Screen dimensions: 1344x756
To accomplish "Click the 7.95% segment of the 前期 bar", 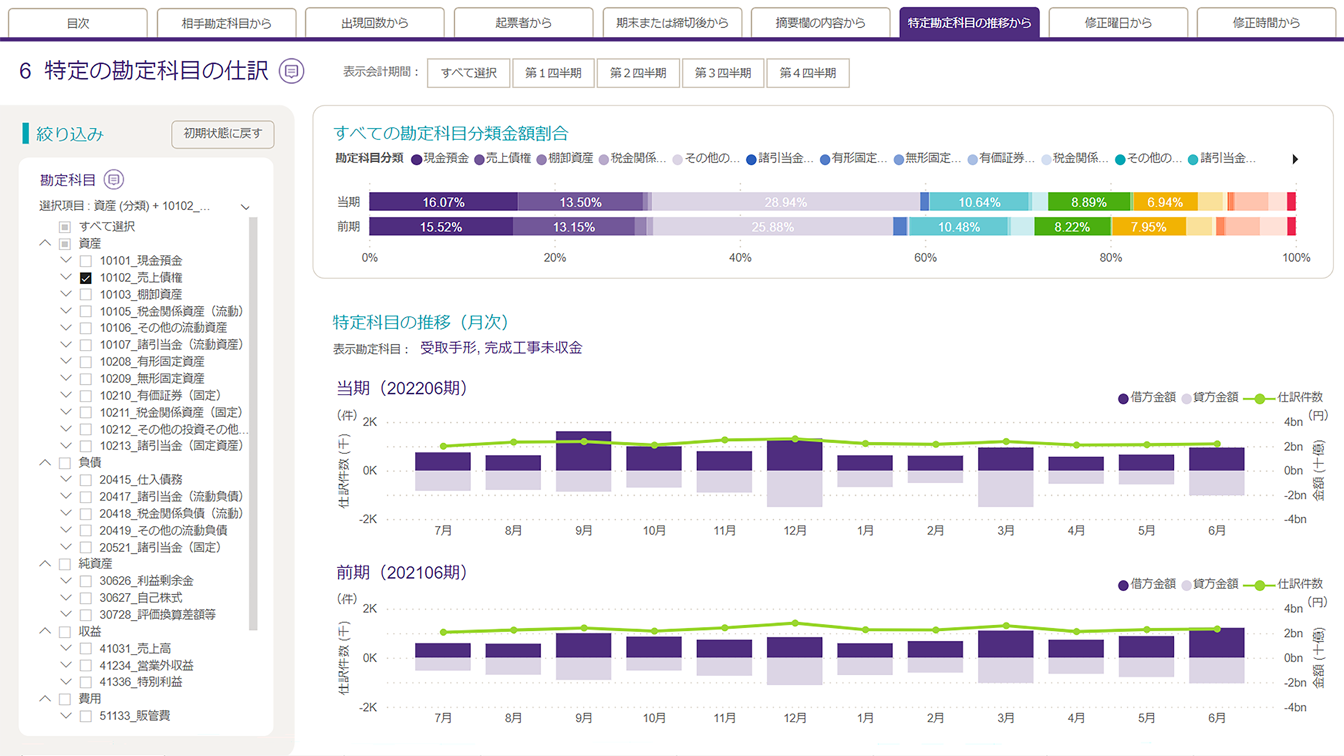I will coord(1148,227).
